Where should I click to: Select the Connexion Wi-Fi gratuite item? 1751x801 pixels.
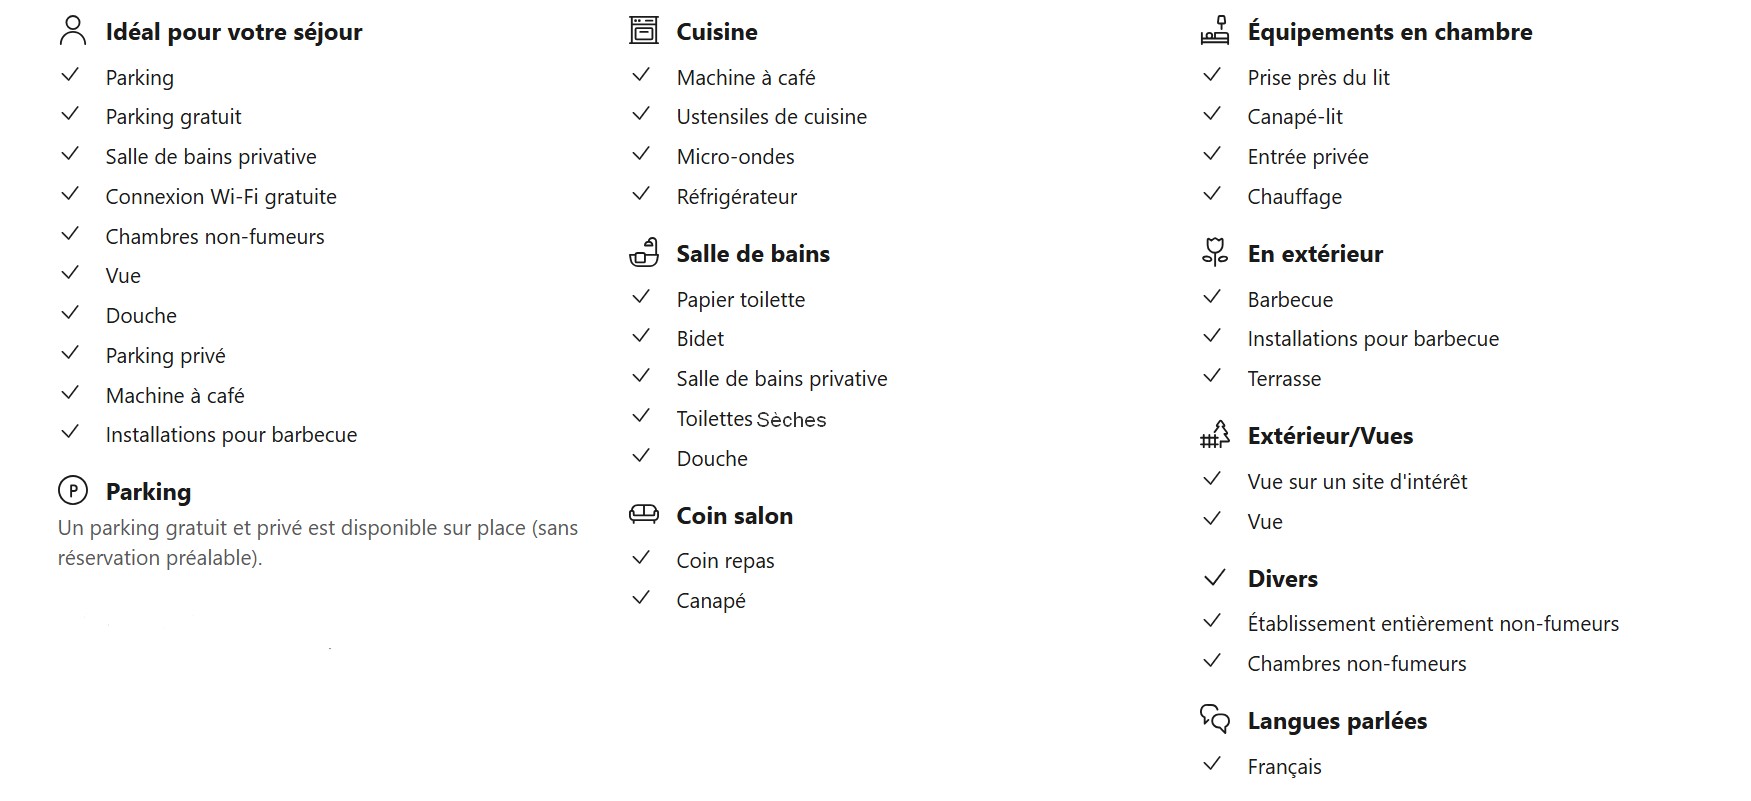point(221,197)
